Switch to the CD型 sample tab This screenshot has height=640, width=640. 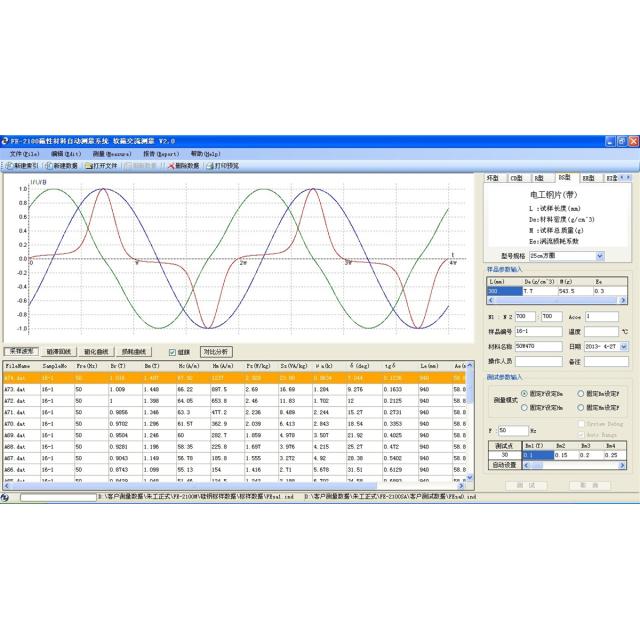(517, 178)
